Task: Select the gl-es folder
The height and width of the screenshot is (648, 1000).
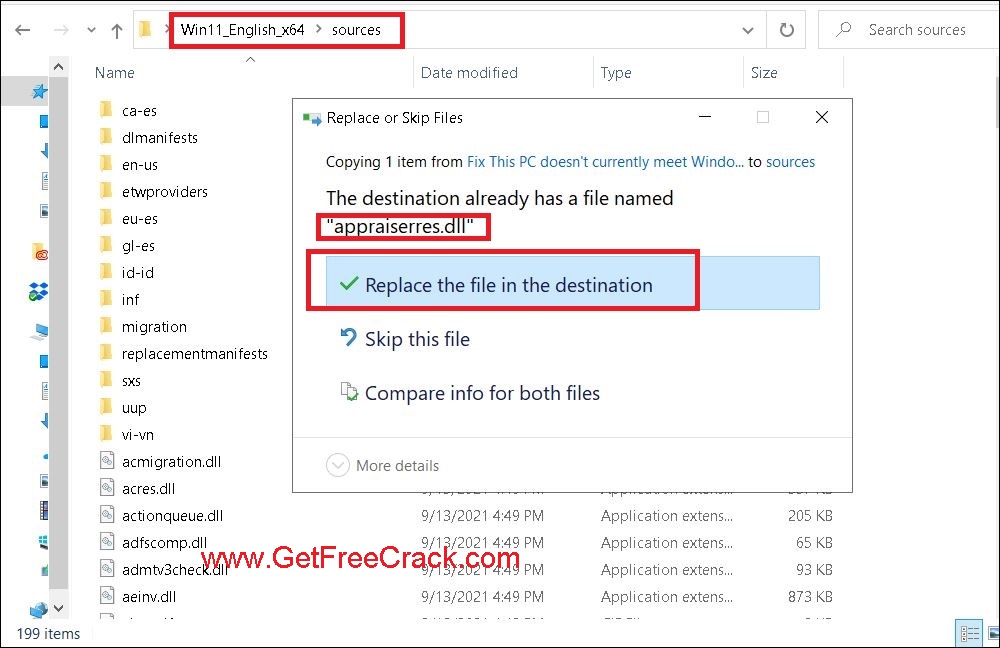Action: click(138, 246)
